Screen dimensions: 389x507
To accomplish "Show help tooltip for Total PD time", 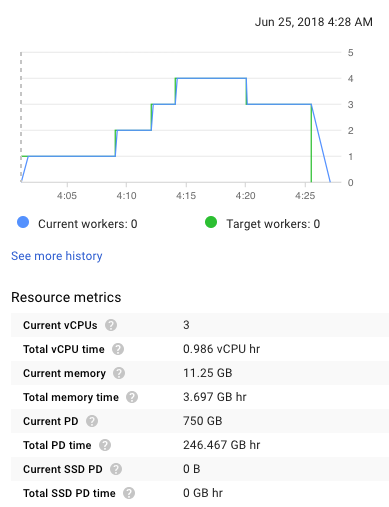I will click(x=105, y=445).
